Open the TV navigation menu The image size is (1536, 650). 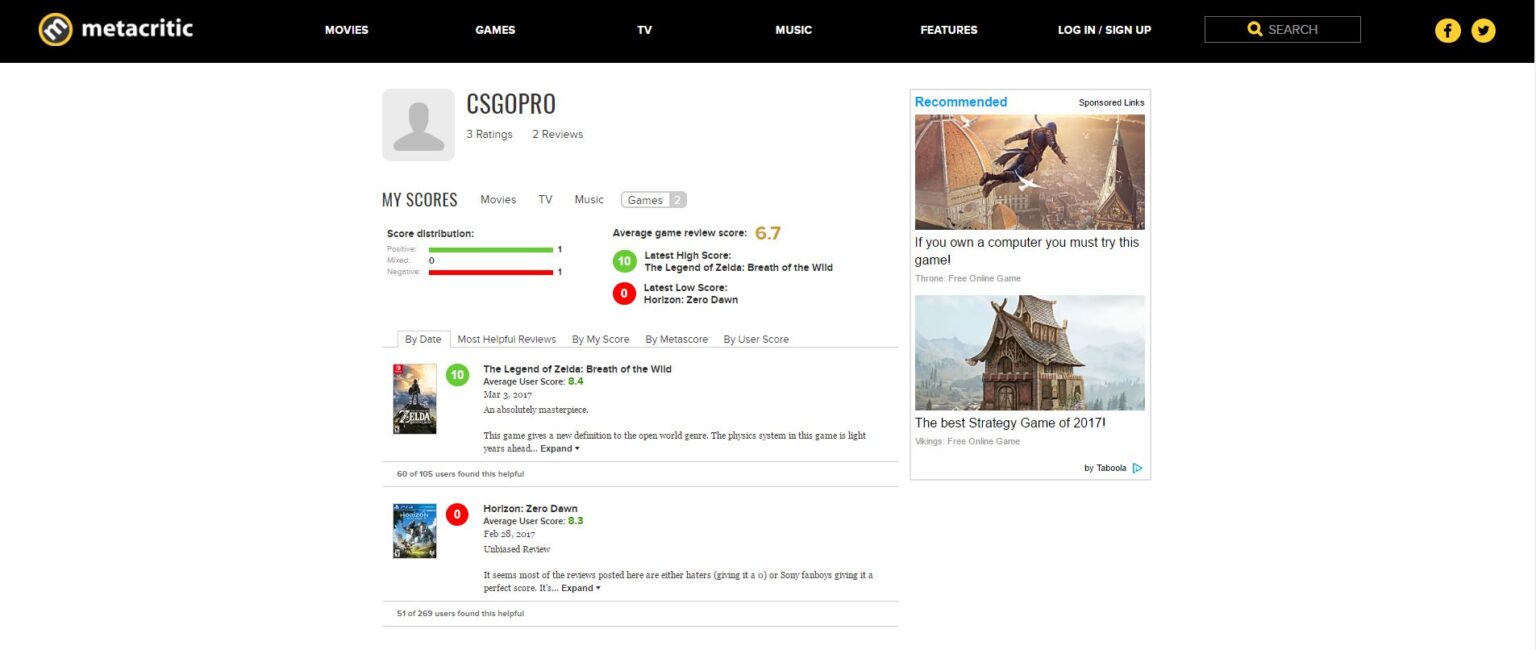click(x=644, y=30)
